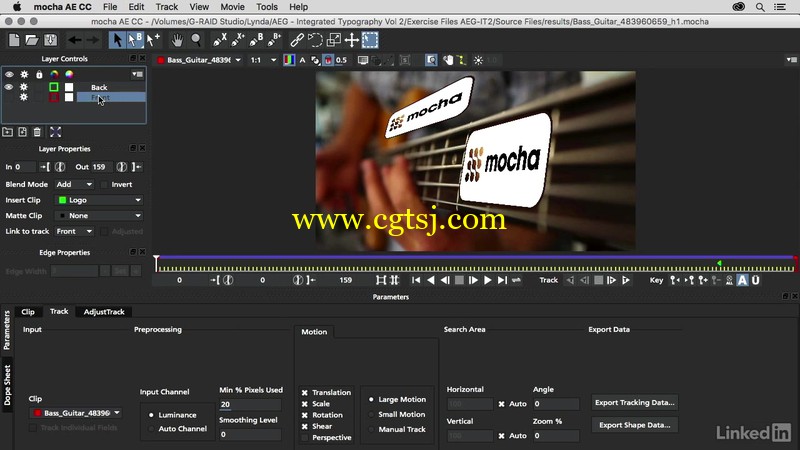Click Min % Pixels Used field
The image size is (800, 450).
(x=250, y=405)
